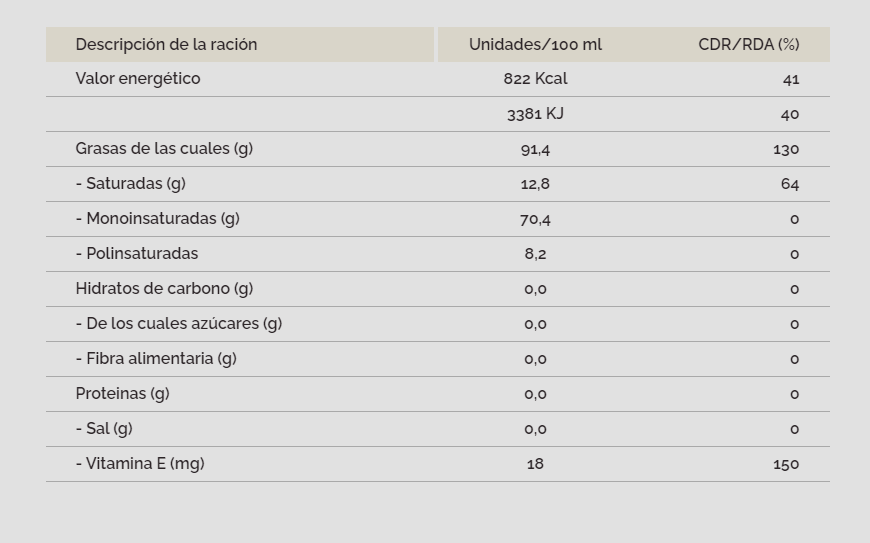Viewport: 870px width, 543px height.
Task: Click the "Descripción de la ración" column header
Action: pyautogui.click(x=166, y=44)
